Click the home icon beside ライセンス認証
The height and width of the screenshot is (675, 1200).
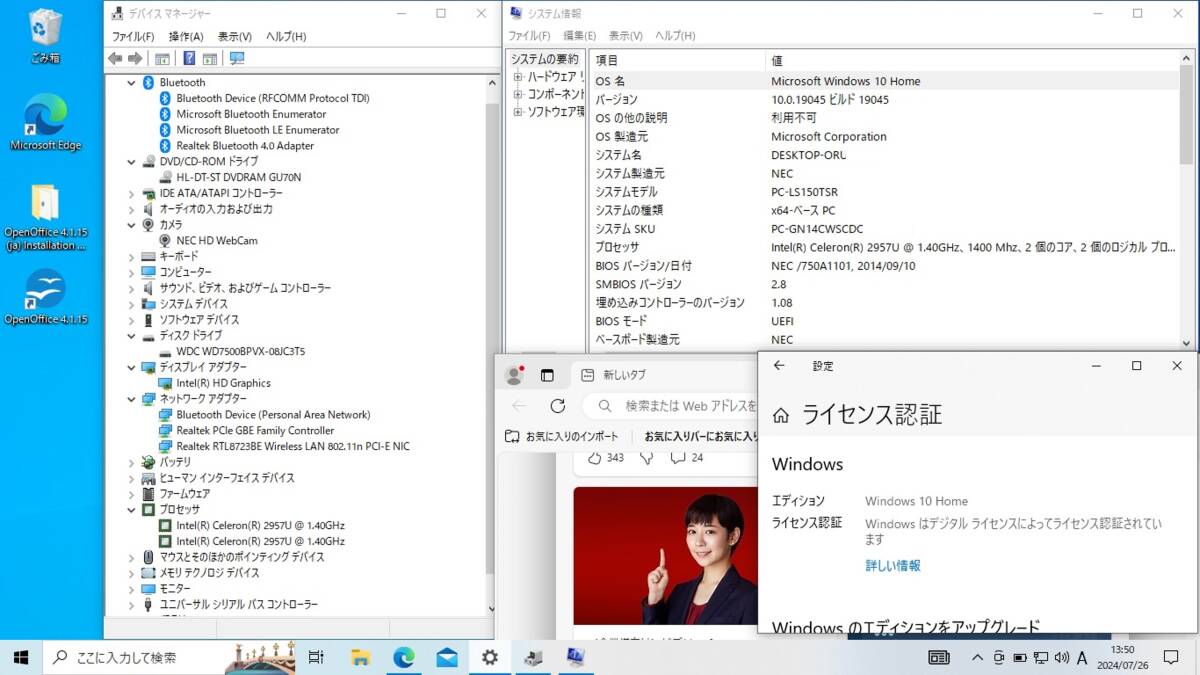[x=781, y=415]
